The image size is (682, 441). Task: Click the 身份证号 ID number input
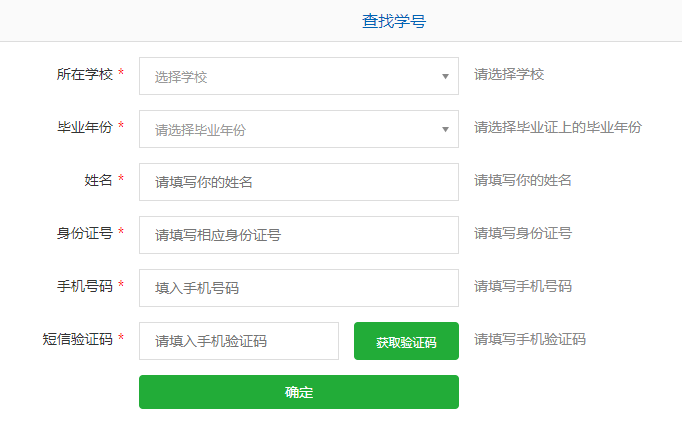click(298, 235)
